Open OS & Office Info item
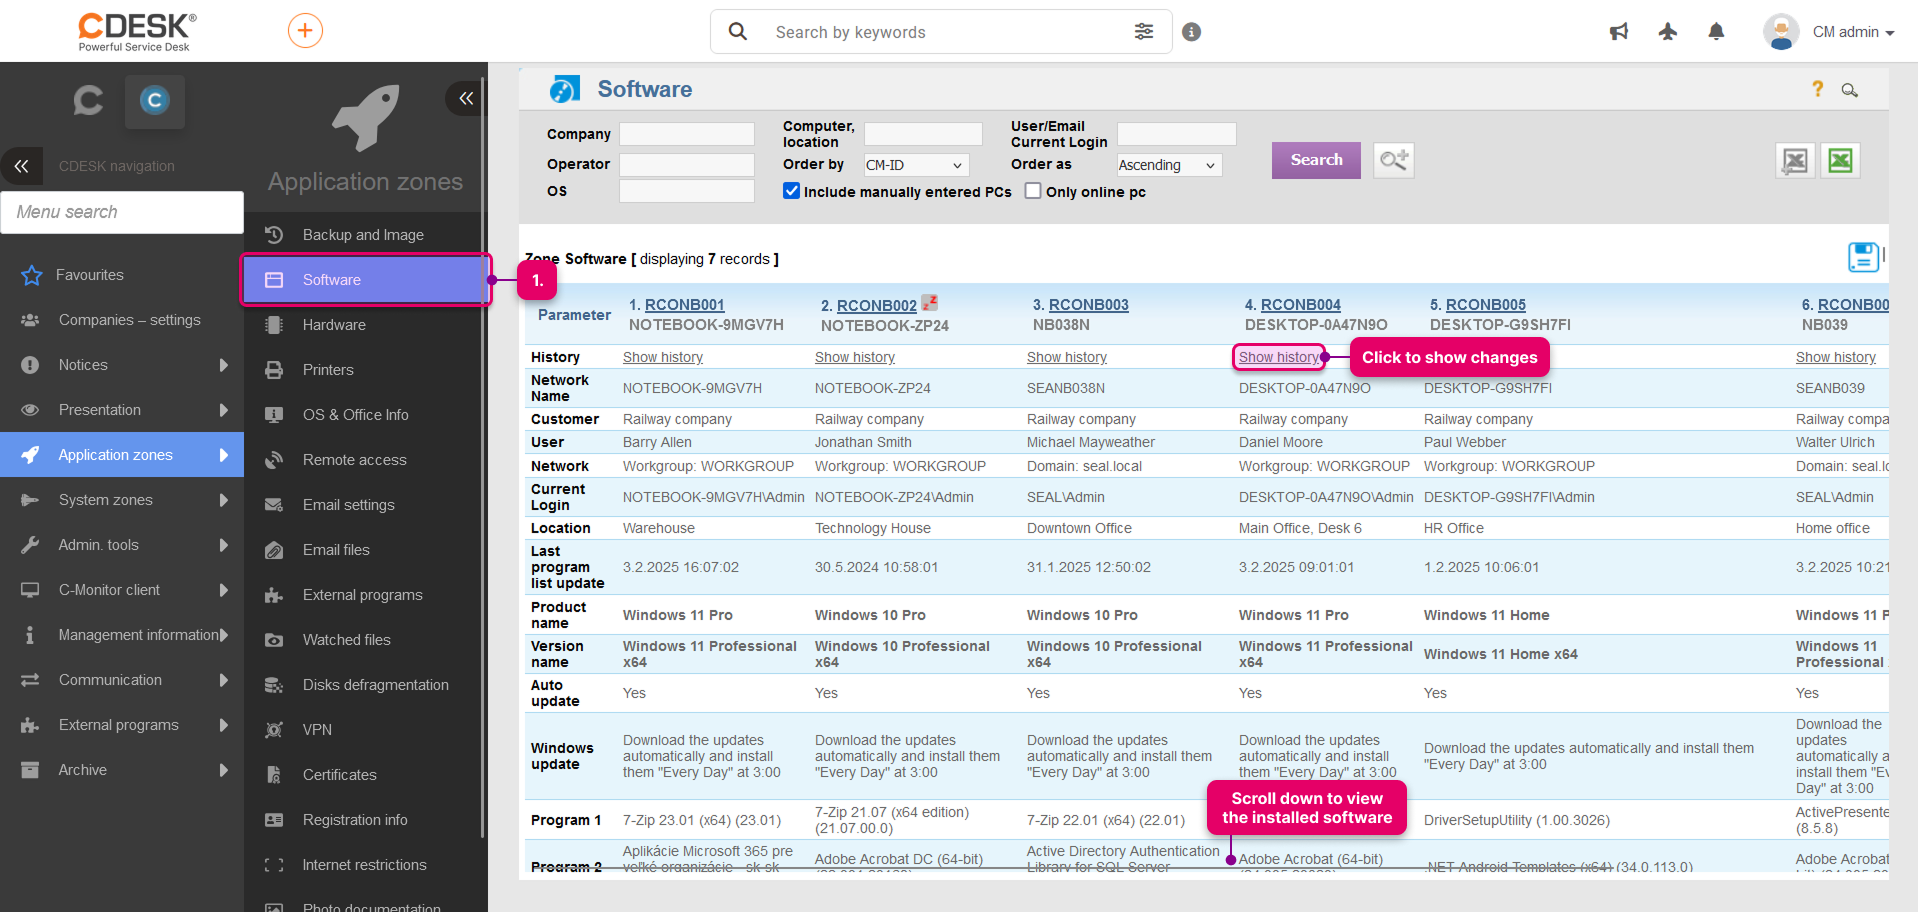This screenshot has height=912, width=1918. [365, 415]
